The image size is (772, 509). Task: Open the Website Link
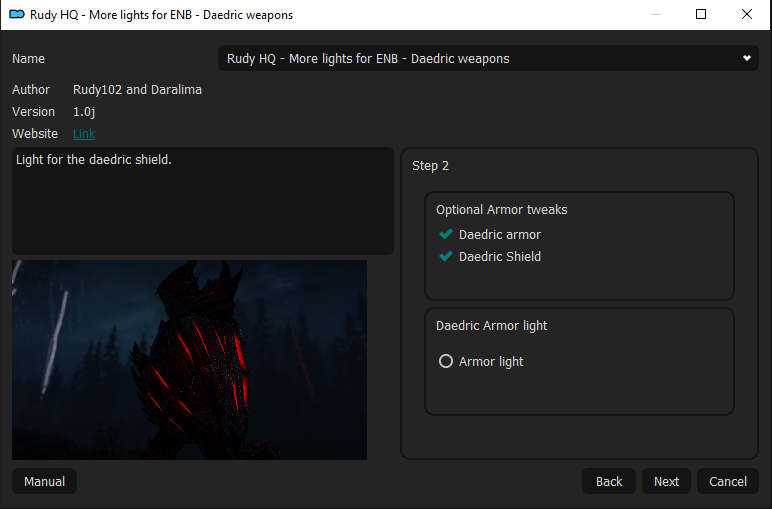click(x=84, y=133)
